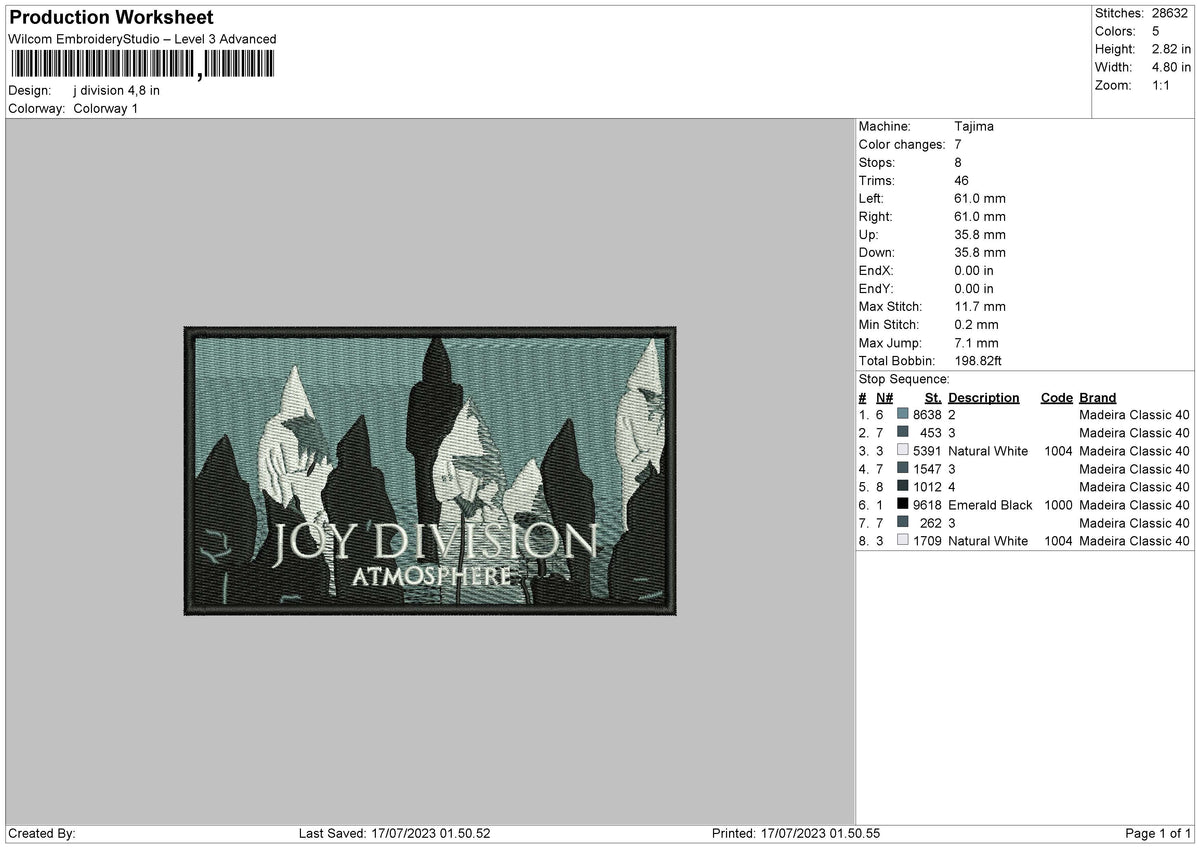Click the Stop Sequence heading
Screen dimensions: 1200x848
point(905,379)
